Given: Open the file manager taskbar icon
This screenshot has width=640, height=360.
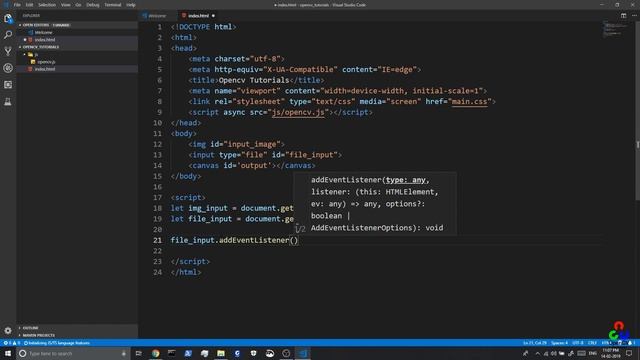Looking at the screenshot, I should click(x=221, y=353).
